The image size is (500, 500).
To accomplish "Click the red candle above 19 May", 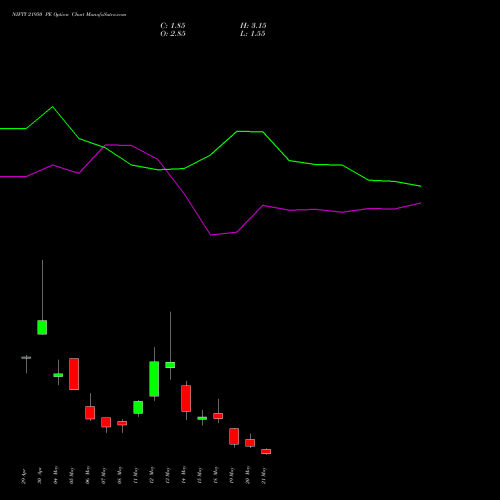I will point(234,436).
